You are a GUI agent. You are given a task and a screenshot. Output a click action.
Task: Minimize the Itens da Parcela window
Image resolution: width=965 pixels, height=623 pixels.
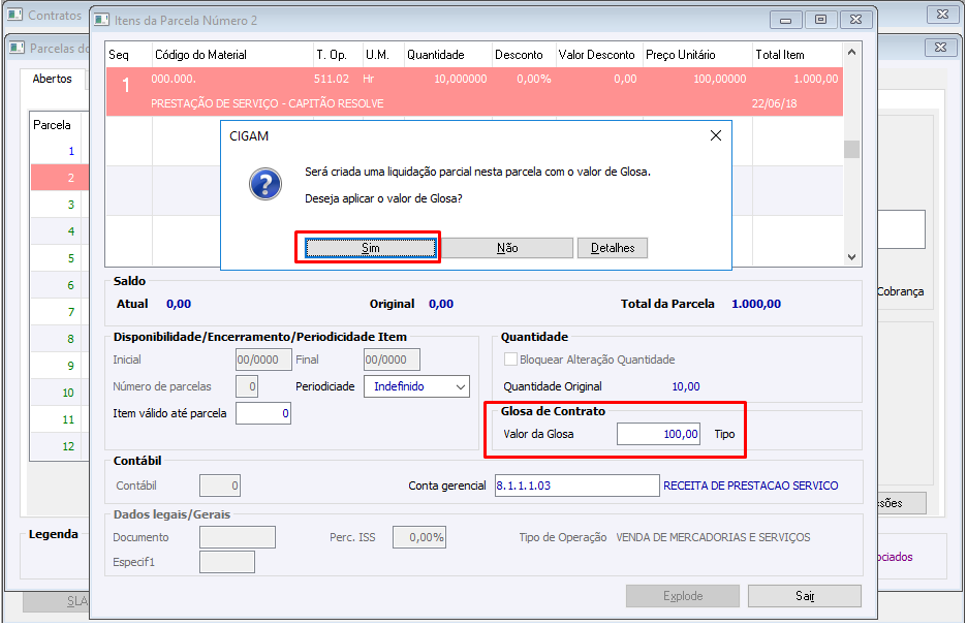tap(785, 20)
